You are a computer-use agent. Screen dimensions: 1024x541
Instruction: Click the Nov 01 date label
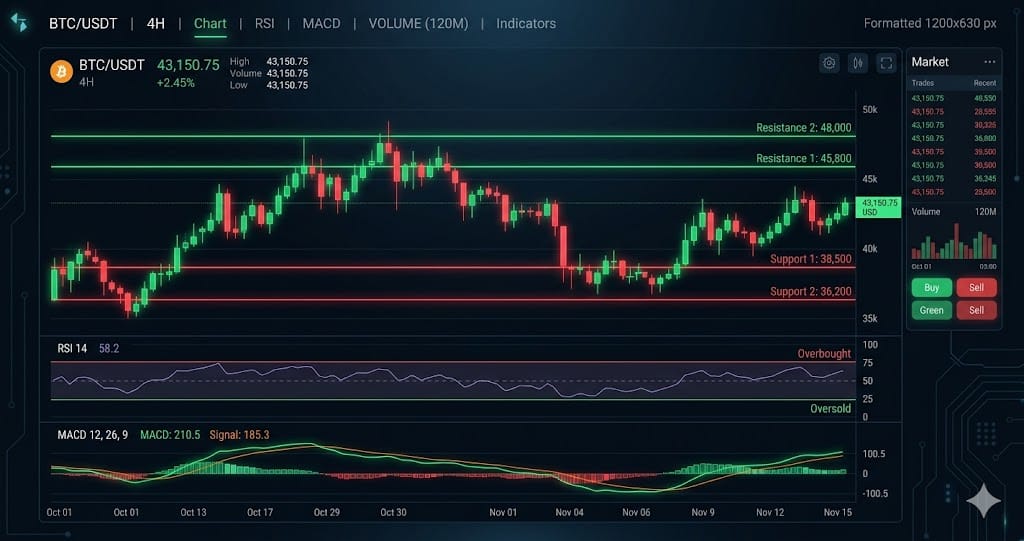503,512
